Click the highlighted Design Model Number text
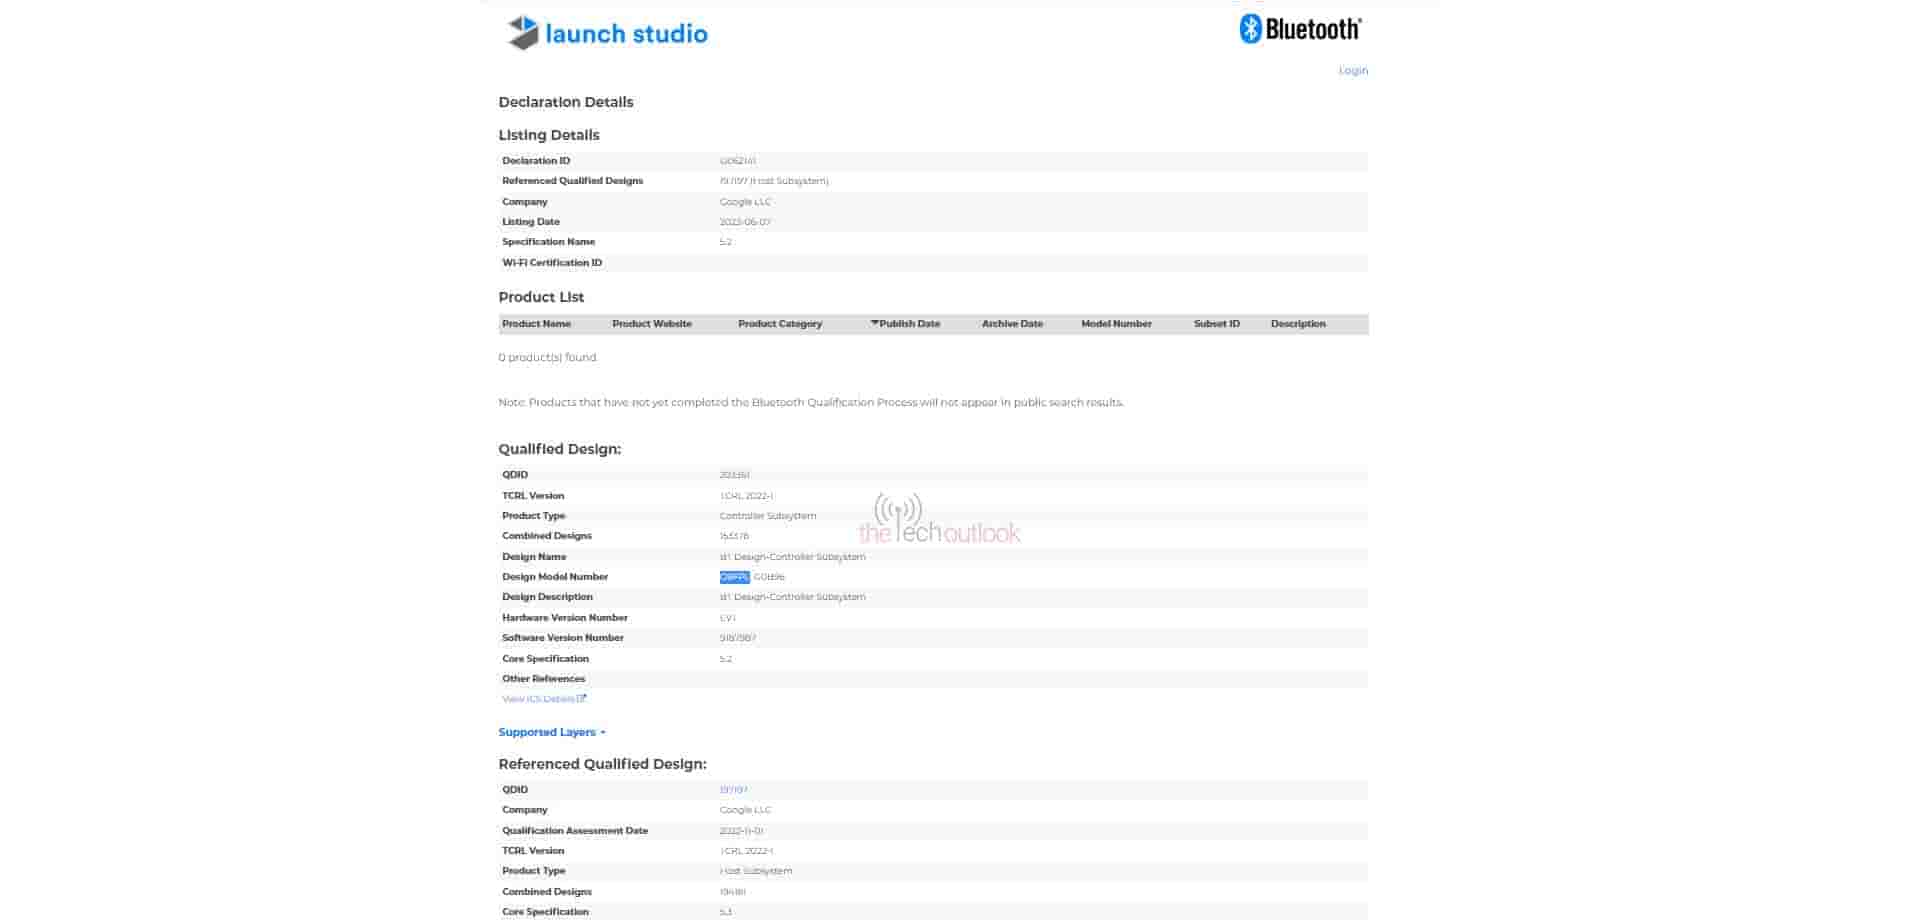Screen dimensions: 1920x920 pyautogui.click(x=734, y=577)
